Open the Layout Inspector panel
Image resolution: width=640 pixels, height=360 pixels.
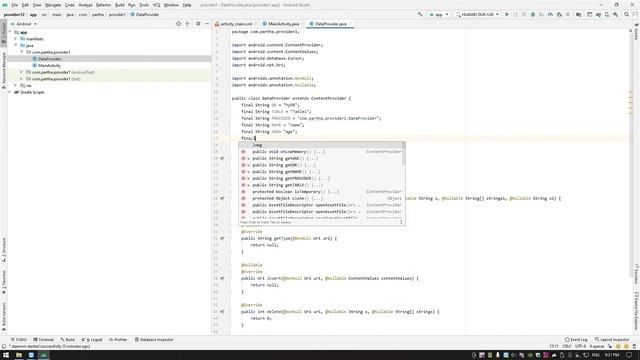[612, 339]
